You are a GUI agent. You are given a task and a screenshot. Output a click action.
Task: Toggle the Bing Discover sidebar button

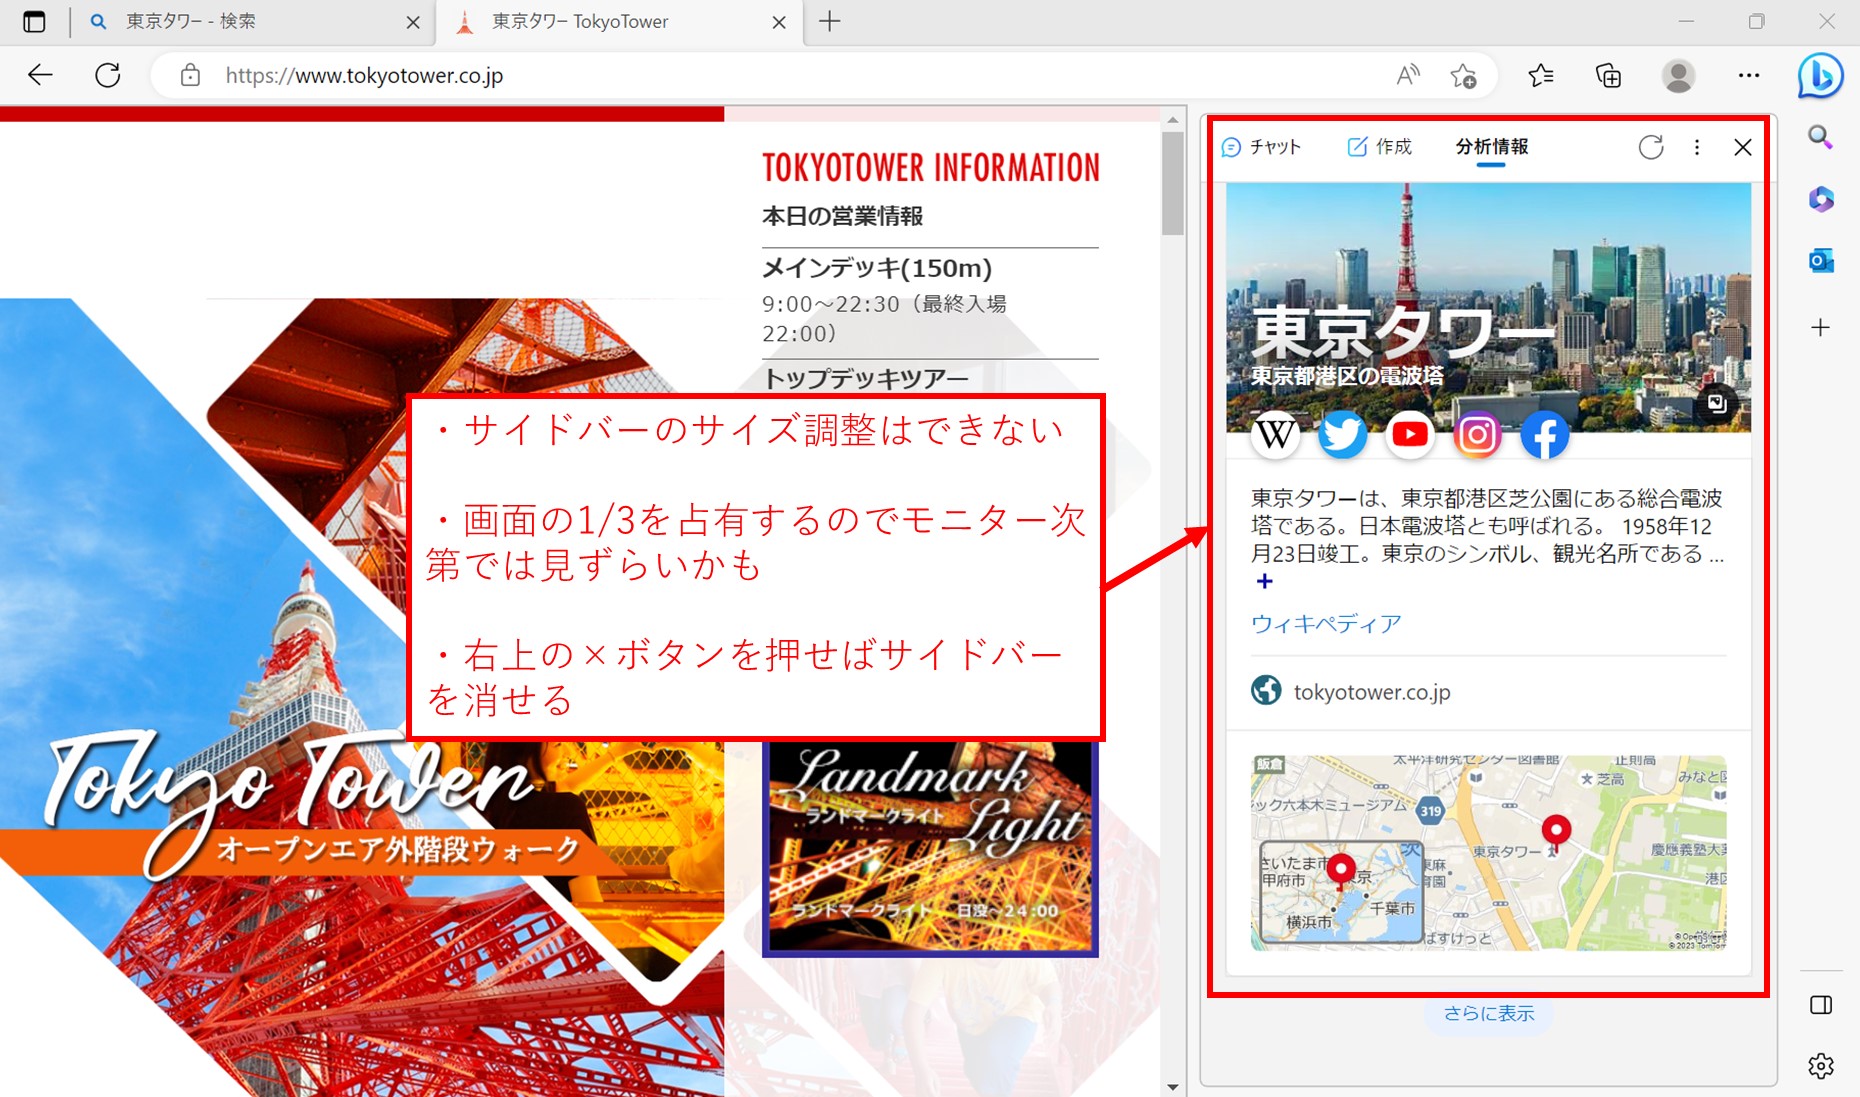[x=1820, y=75]
